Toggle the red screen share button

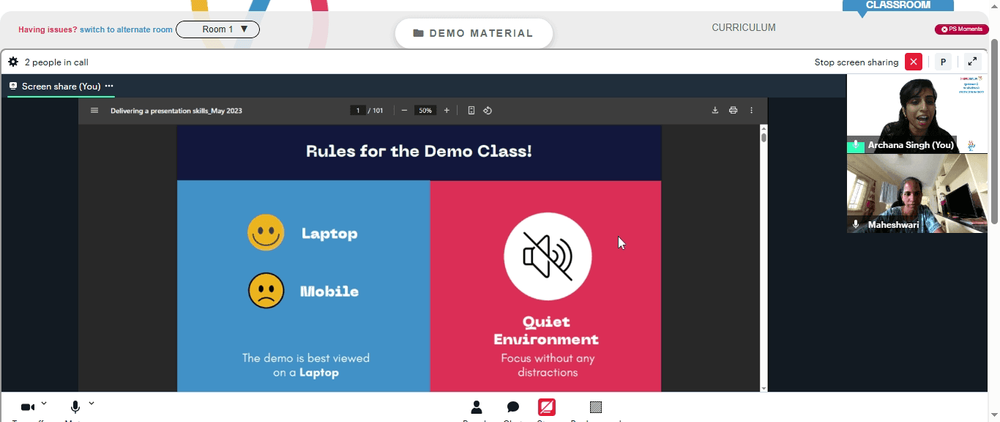point(547,407)
